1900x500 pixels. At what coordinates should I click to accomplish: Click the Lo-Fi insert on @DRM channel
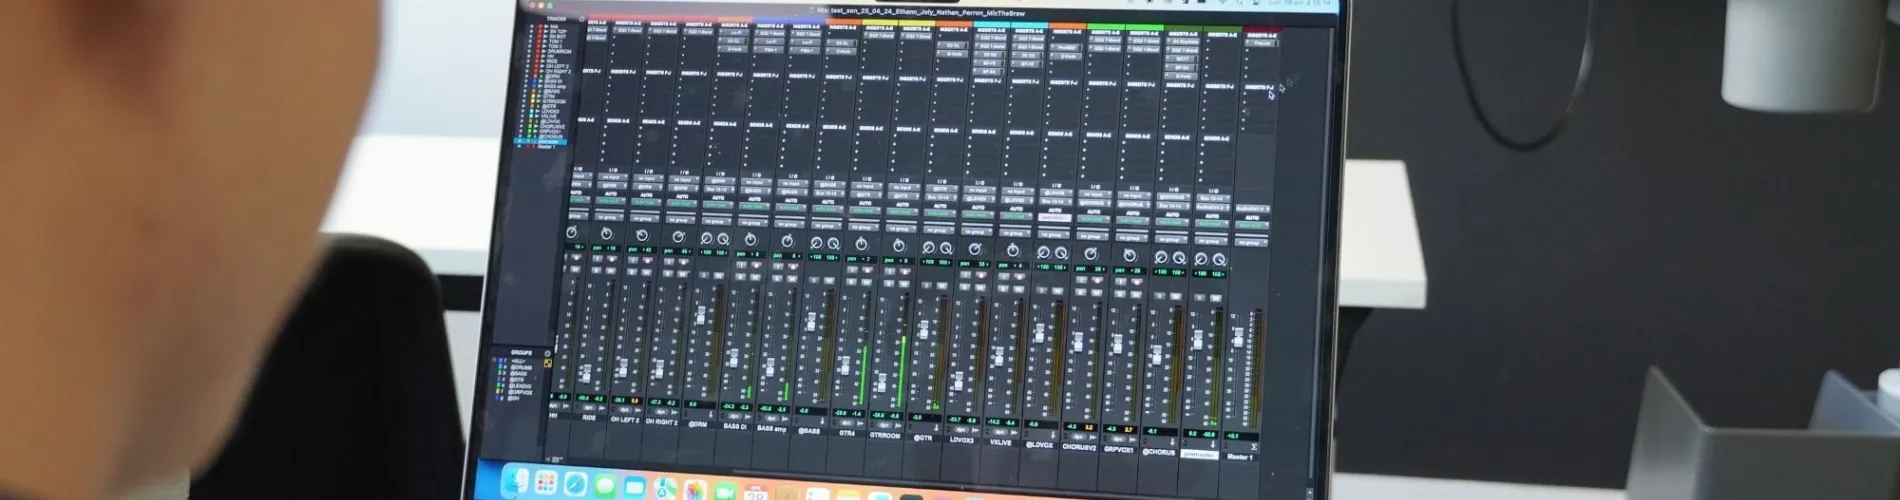pyautogui.click(x=735, y=32)
